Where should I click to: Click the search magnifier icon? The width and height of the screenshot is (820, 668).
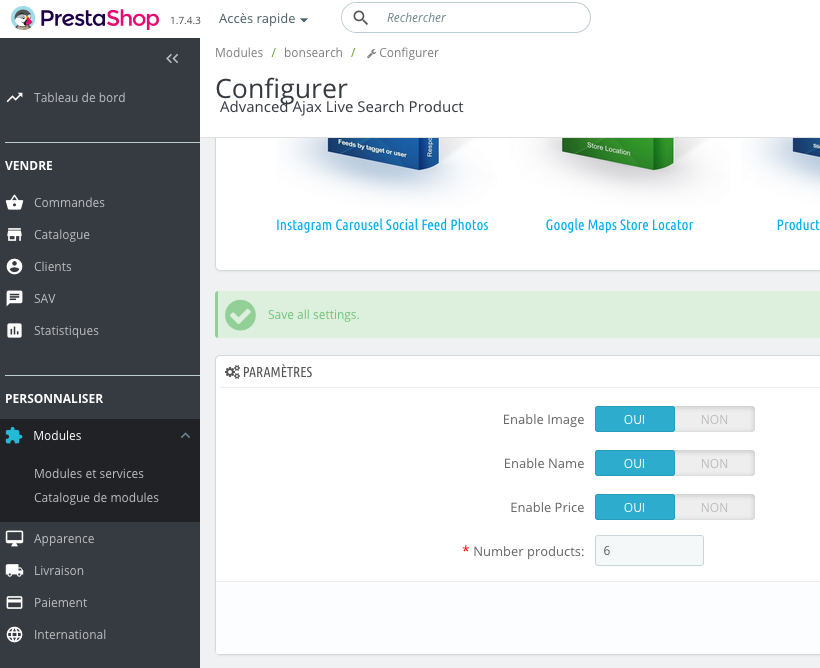coord(360,18)
